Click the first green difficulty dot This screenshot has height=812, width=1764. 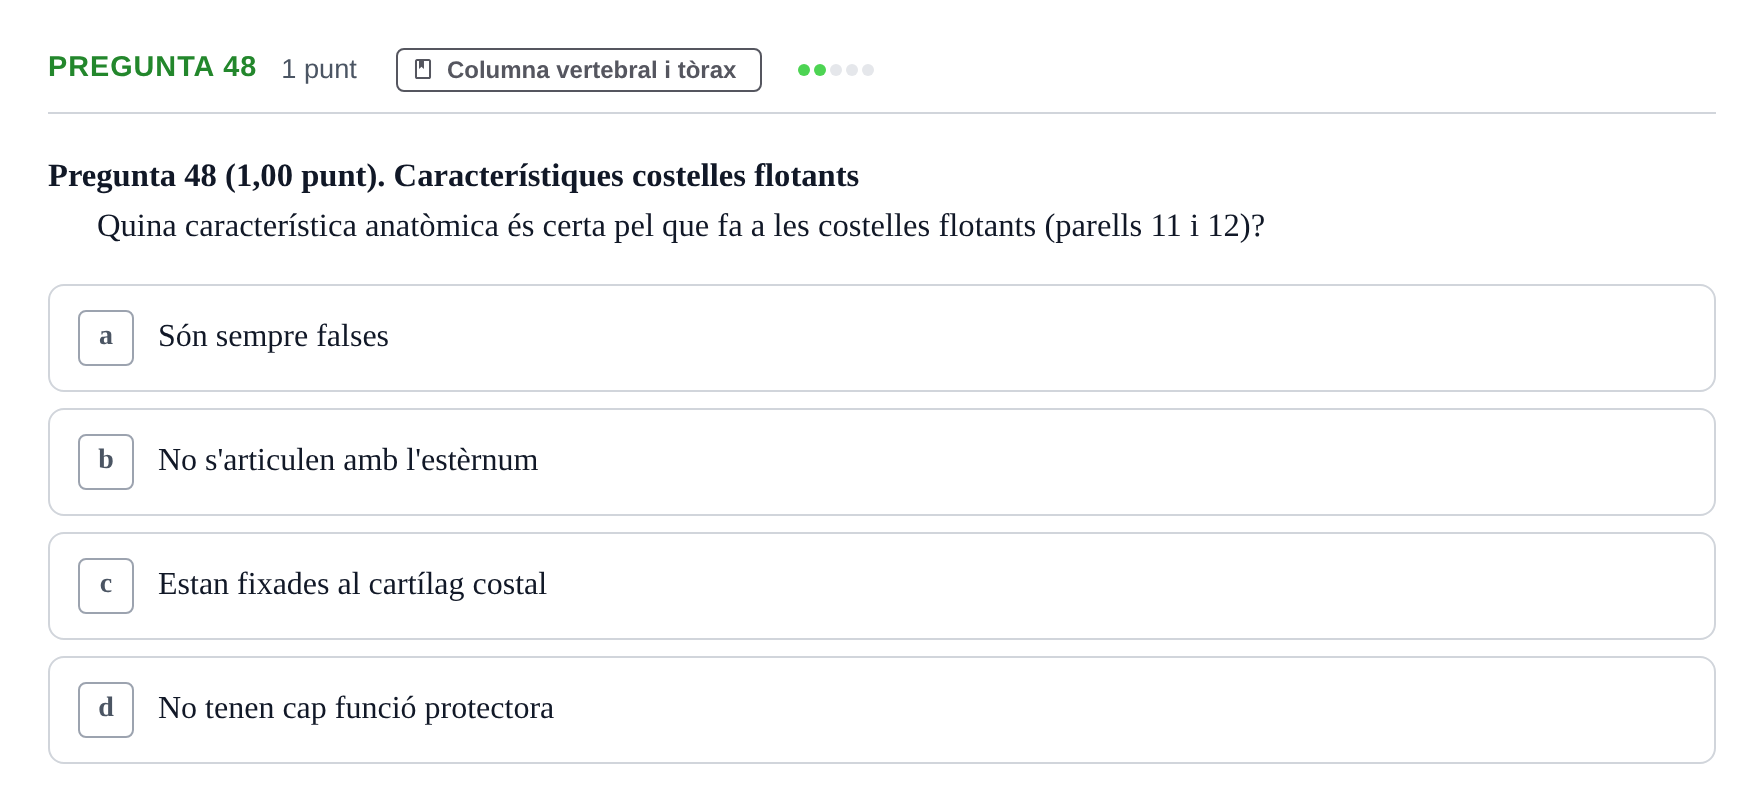pyautogui.click(x=804, y=70)
